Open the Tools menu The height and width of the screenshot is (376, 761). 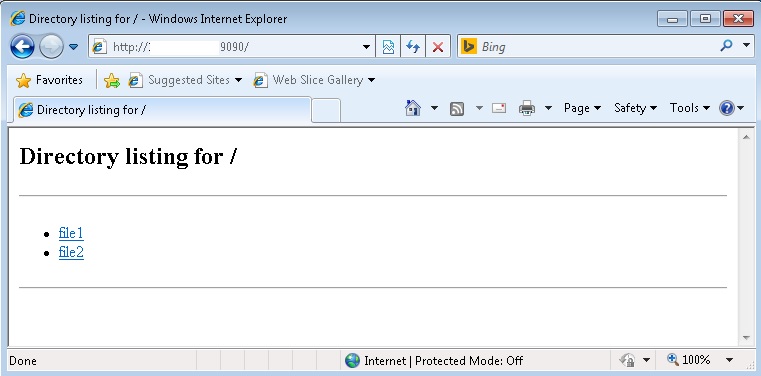pos(690,108)
